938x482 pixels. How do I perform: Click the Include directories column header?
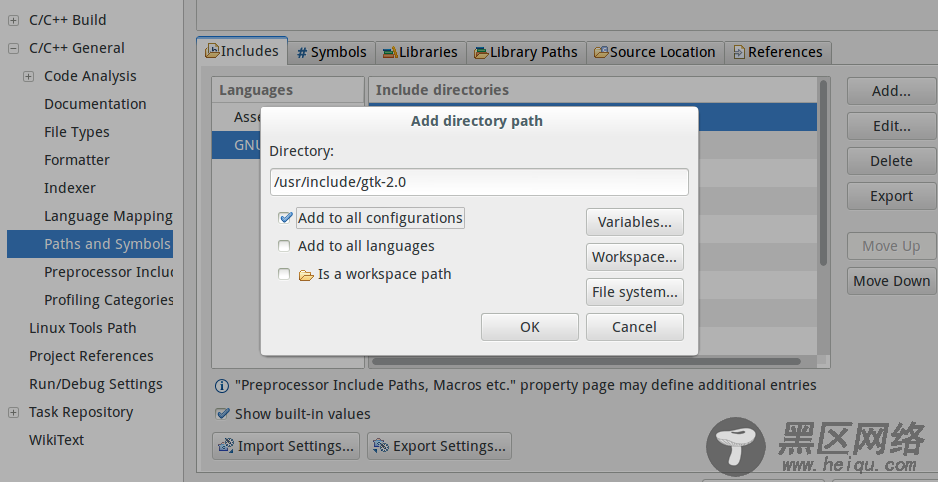pos(593,90)
